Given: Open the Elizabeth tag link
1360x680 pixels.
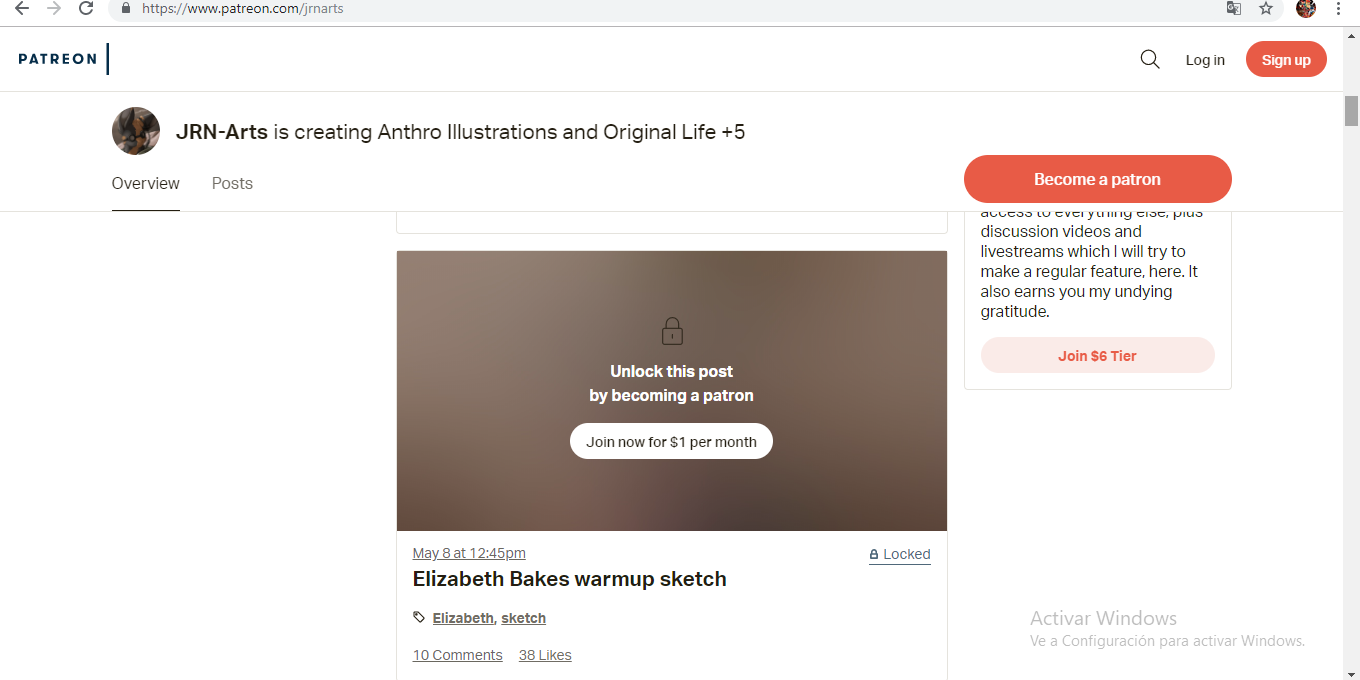Looking at the screenshot, I should coord(463,618).
